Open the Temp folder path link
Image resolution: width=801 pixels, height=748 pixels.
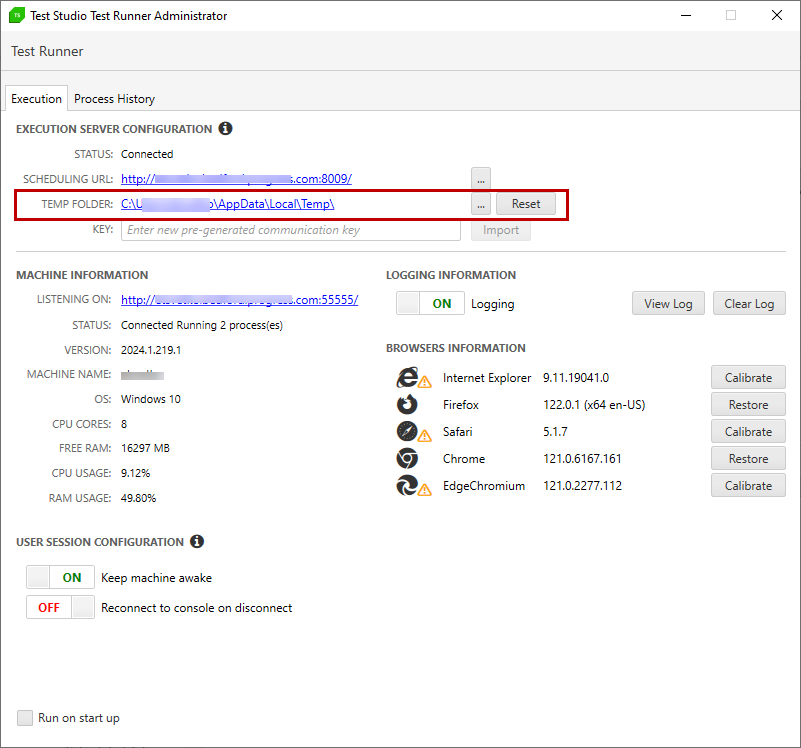pyautogui.click(x=227, y=204)
